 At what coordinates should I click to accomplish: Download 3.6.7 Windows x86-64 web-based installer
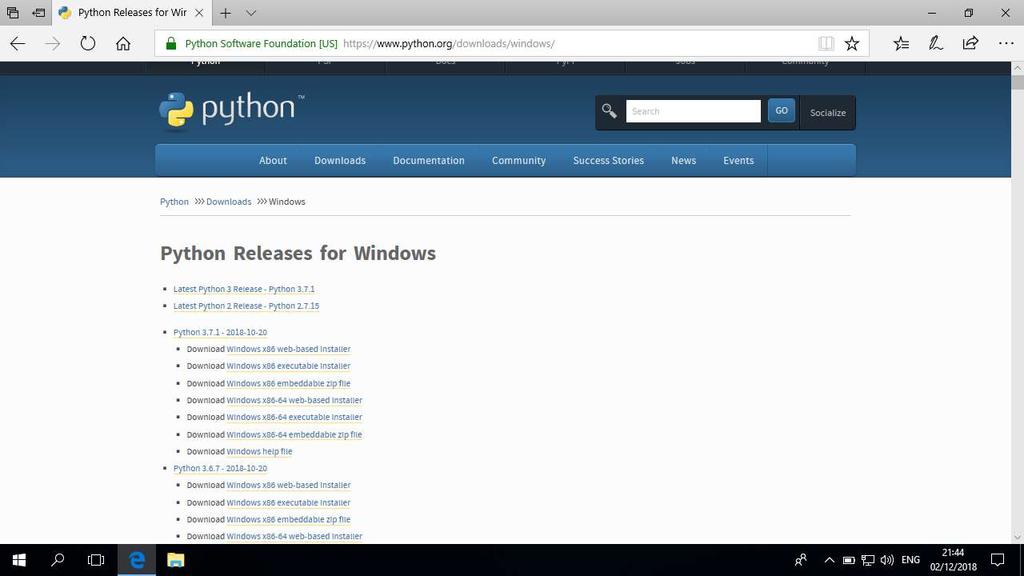[x=294, y=536]
